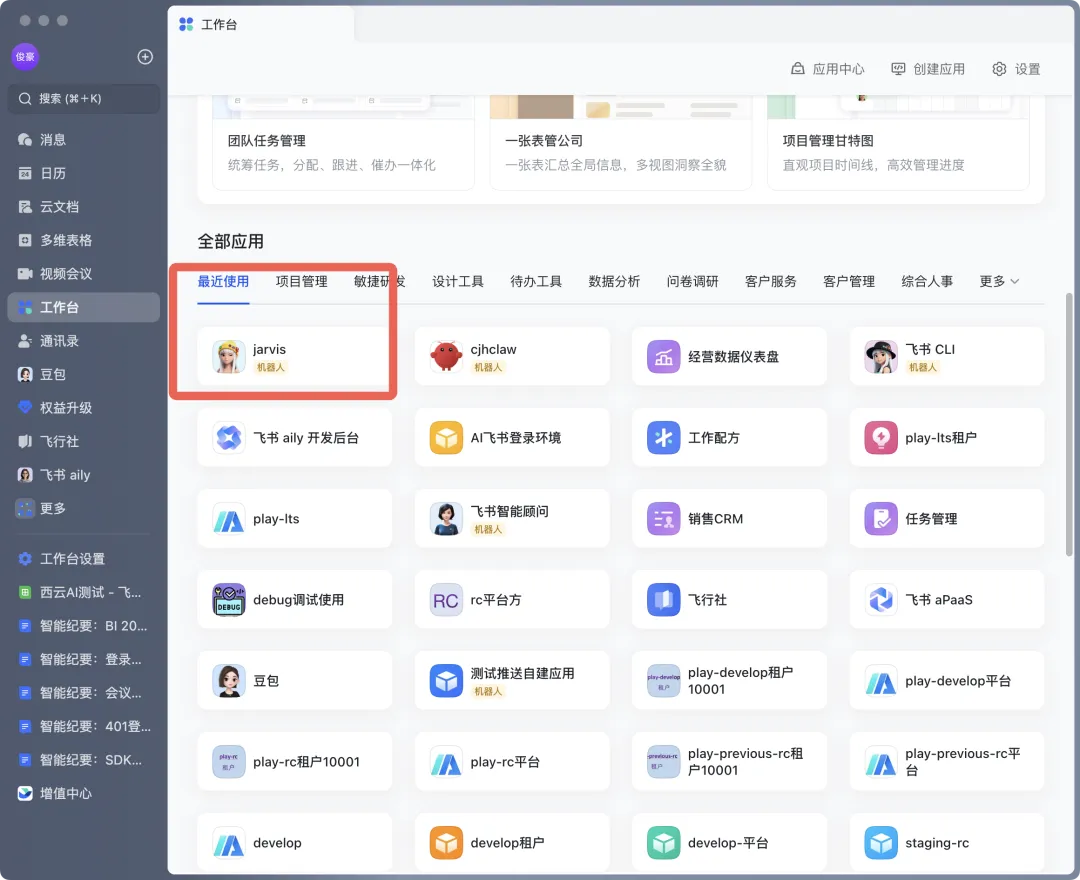Open the 豆包 app card avatar

pos(229,681)
